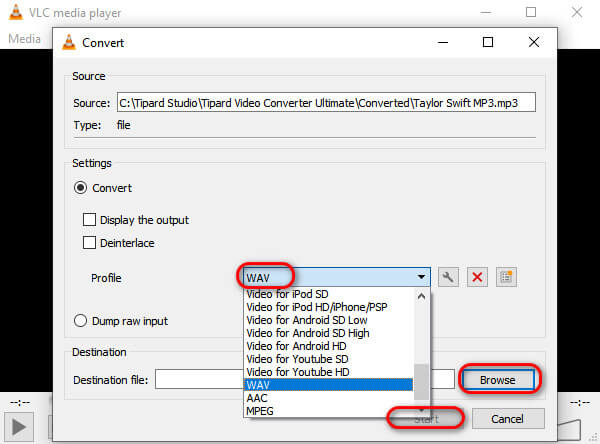Open the Media menu
Screen dimensions: 600x444
click(24, 38)
